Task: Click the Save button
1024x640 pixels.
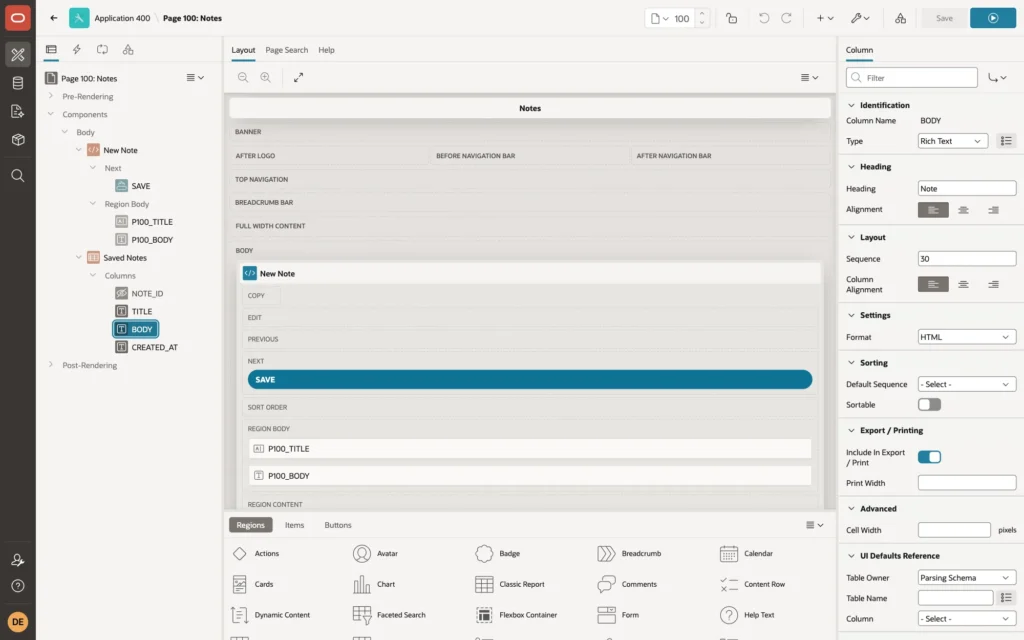Action: pyautogui.click(x=944, y=18)
